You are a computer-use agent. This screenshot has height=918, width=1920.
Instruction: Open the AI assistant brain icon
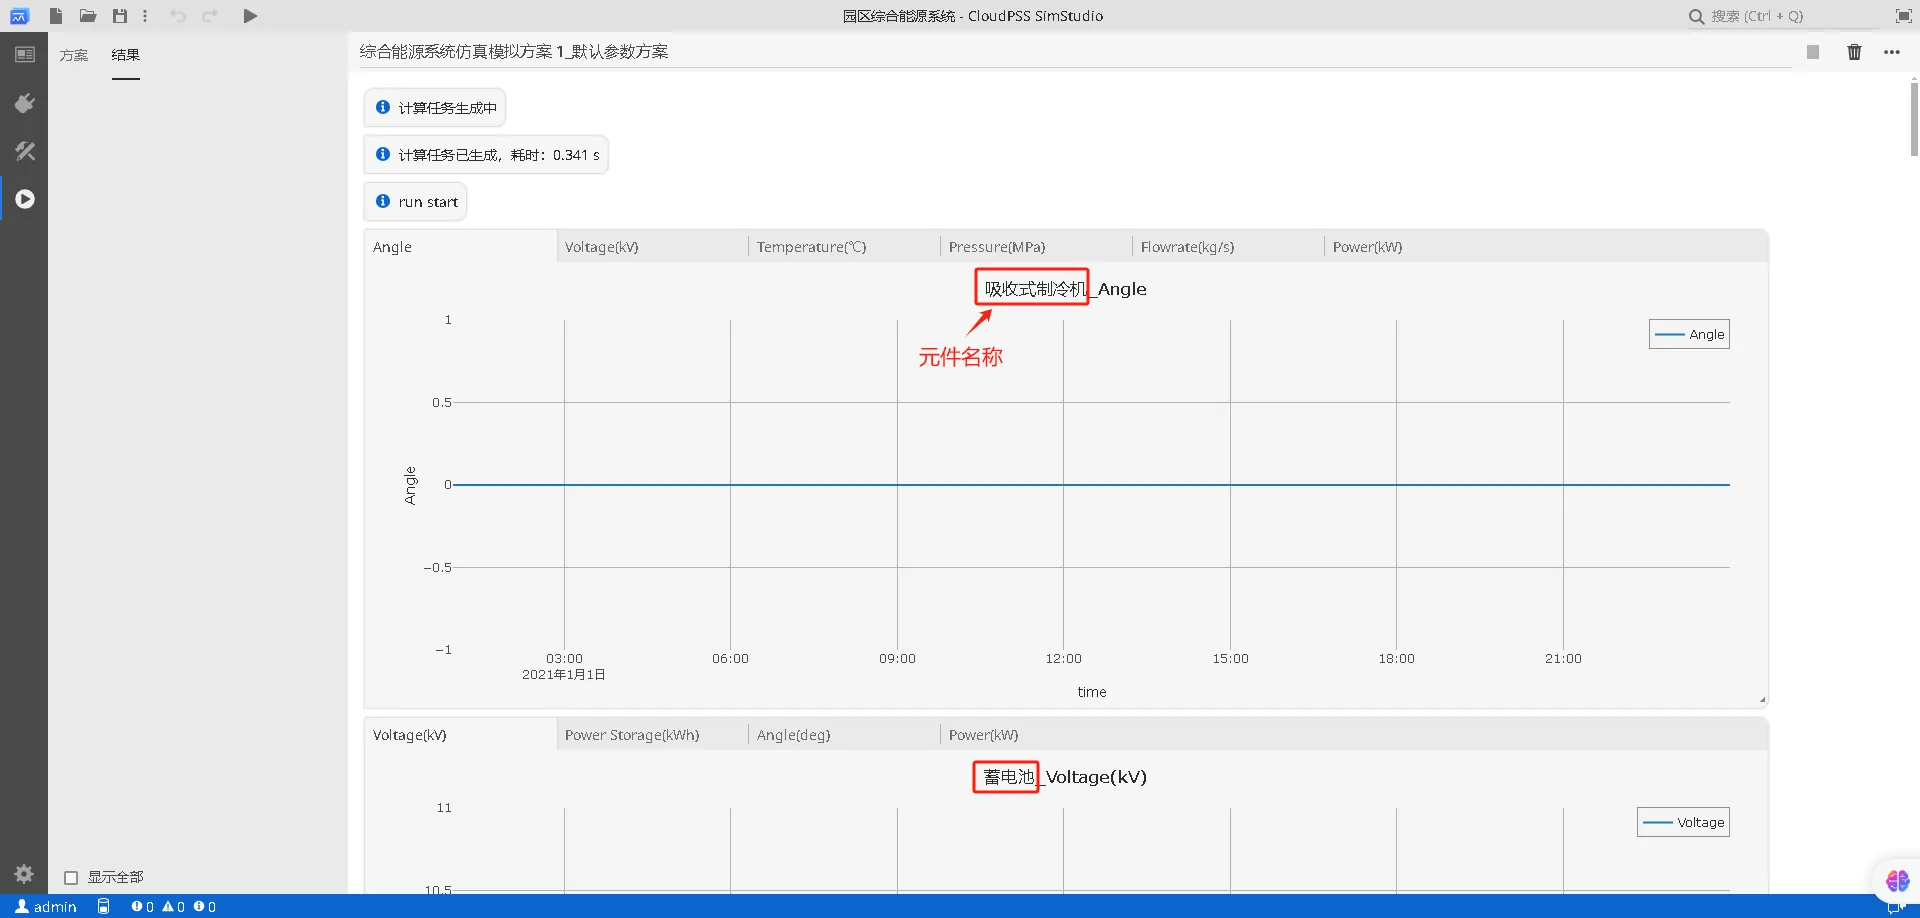[1897, 880]
